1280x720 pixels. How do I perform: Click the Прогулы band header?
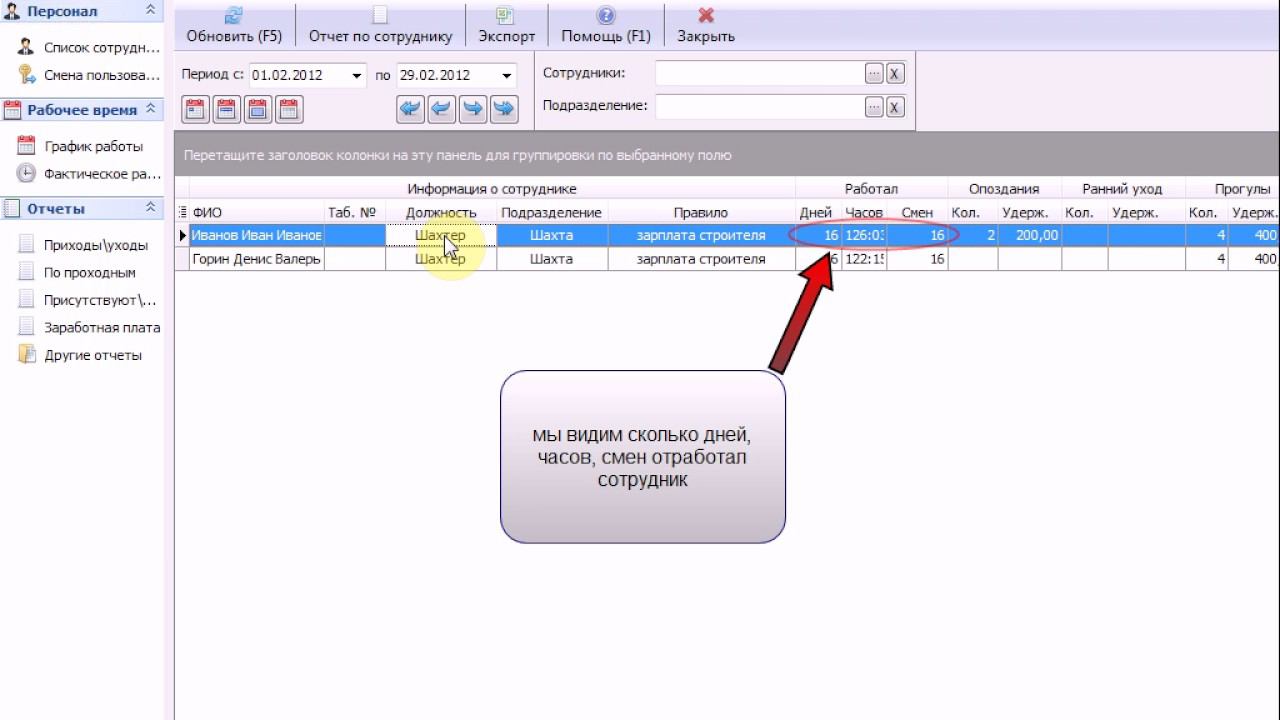tap(1232, 189)
